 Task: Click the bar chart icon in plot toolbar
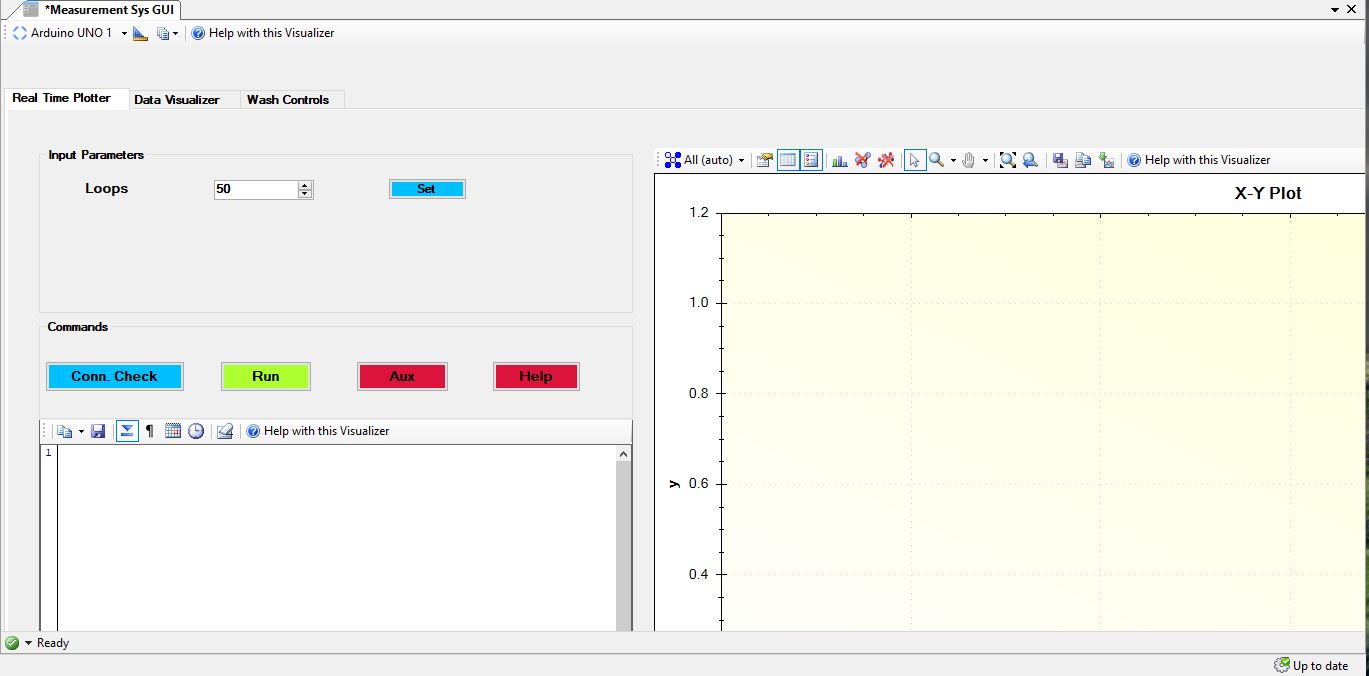[840, 160]
